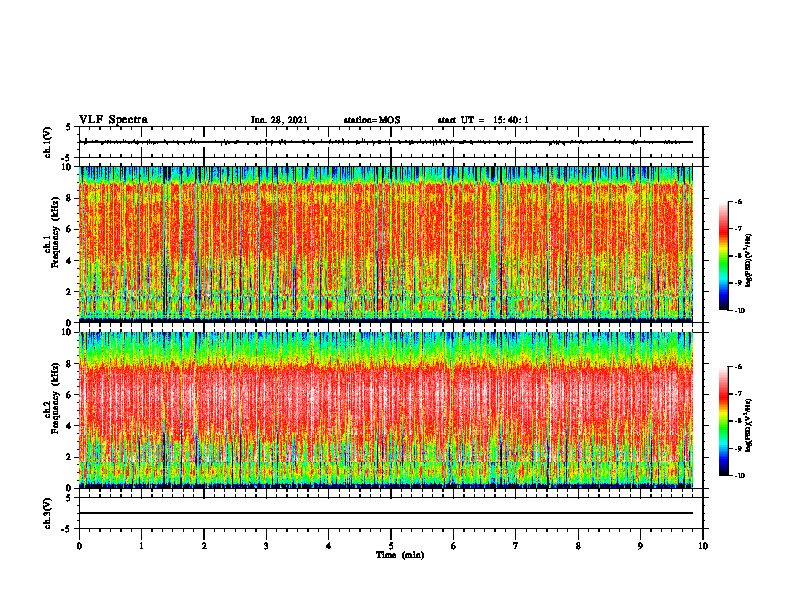
Task: Click the "-6" tick on ch.1 colorbar
Action: pyautogui.click(x=737, y=202)
